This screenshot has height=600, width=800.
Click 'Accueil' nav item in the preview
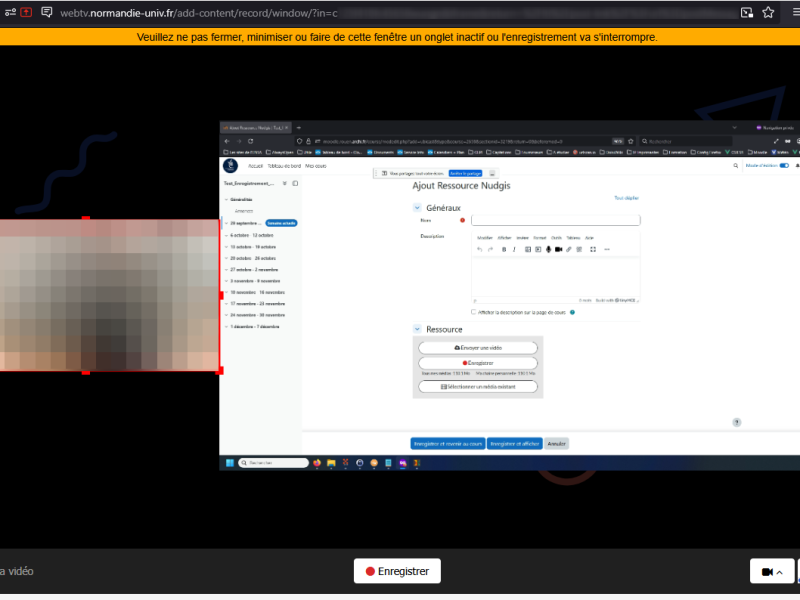[255, 166]
